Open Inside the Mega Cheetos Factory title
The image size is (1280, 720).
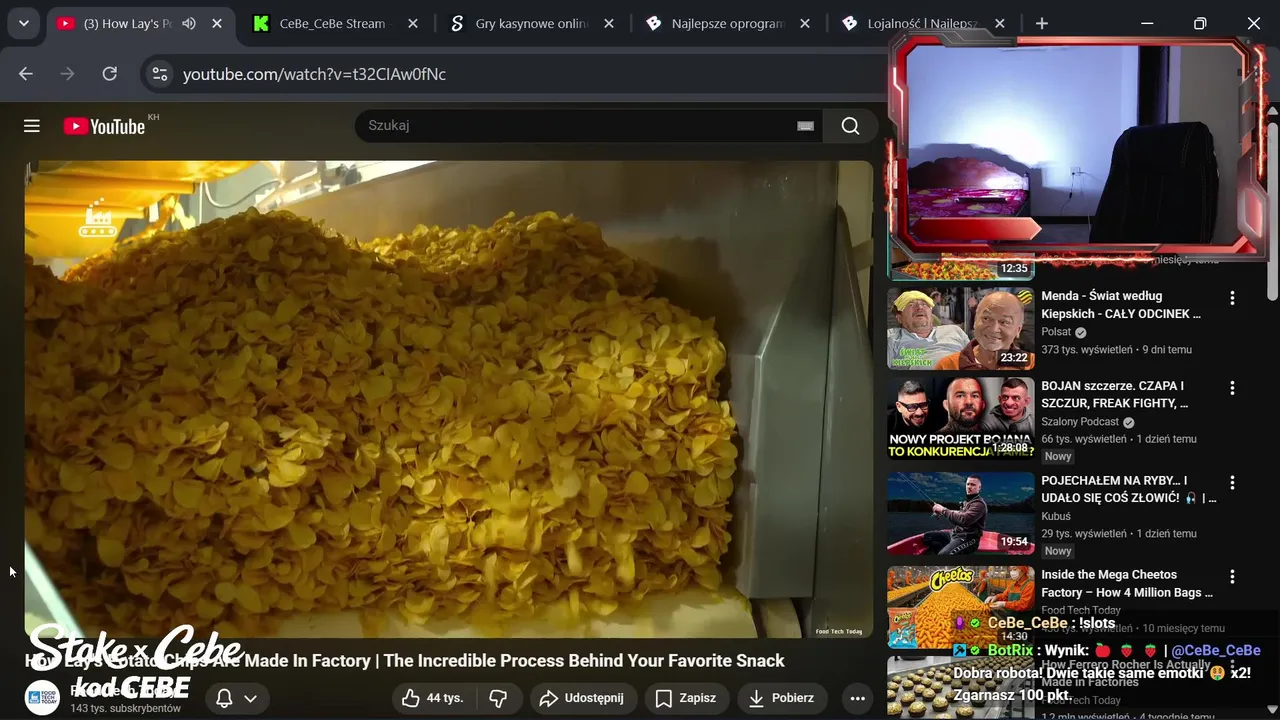click(x=1127, y=583)
